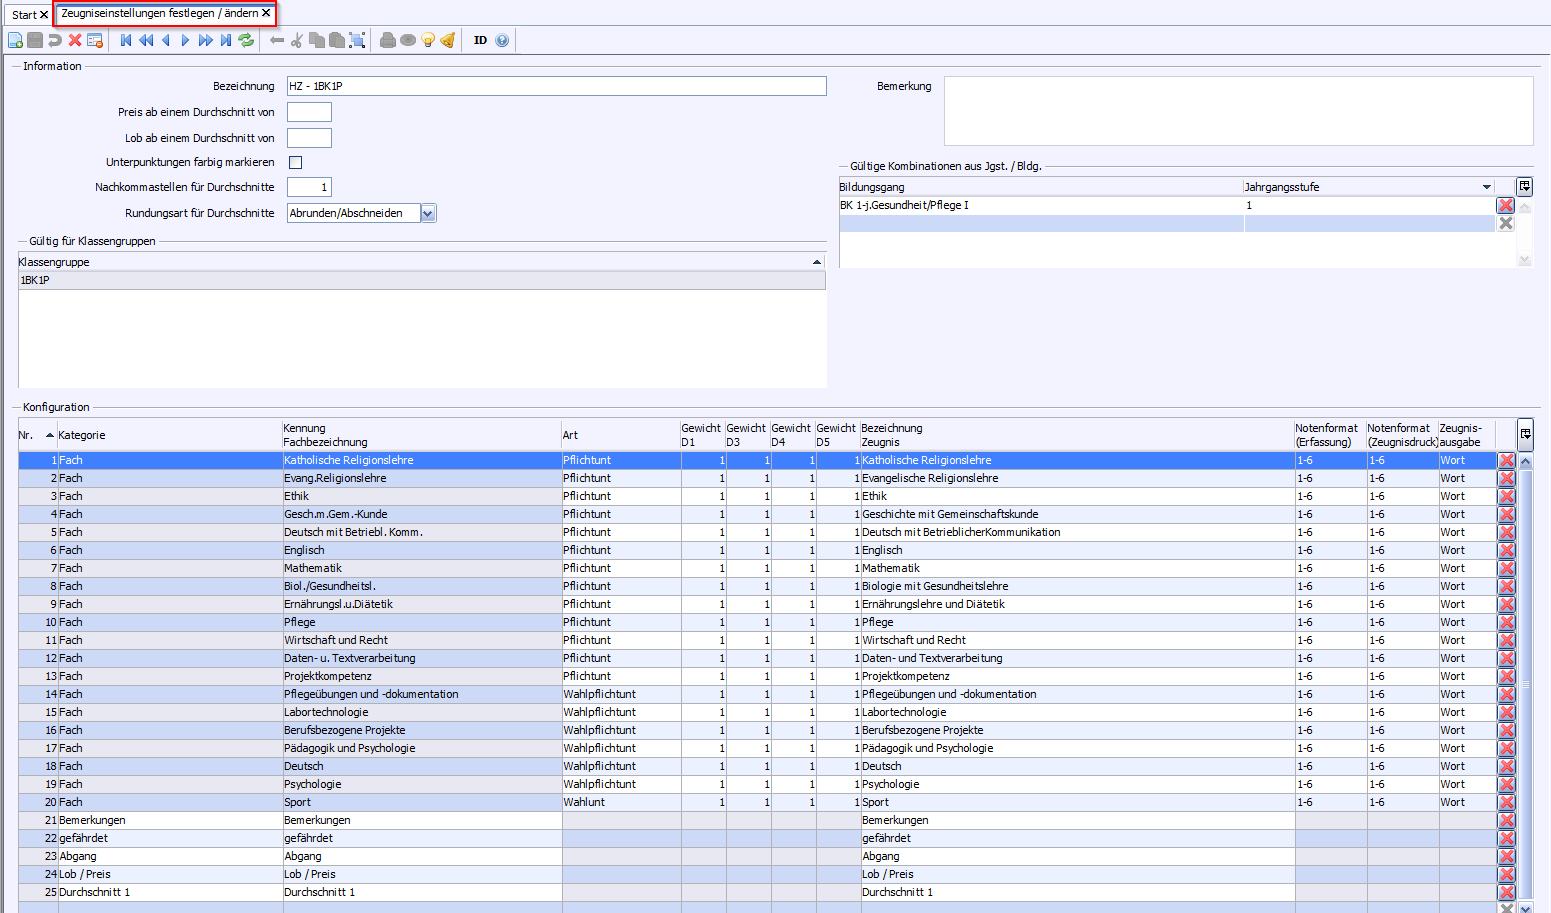Click the Bezeichnung input field
Screen dimensions: 1551x913
click(556, 86)
